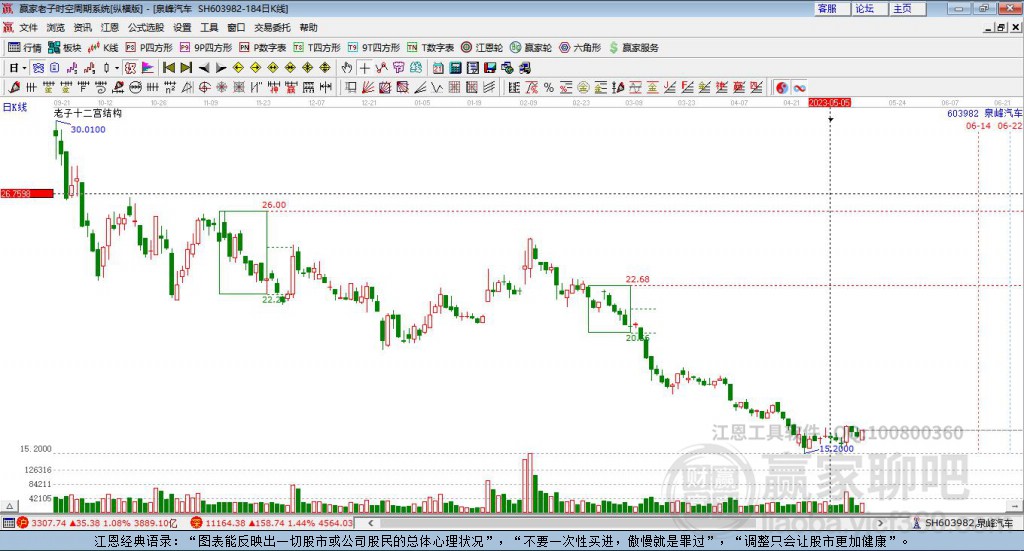Select the n² square cycle icon
Viewport: 1024px width, 551px height.
pos(170,87)
